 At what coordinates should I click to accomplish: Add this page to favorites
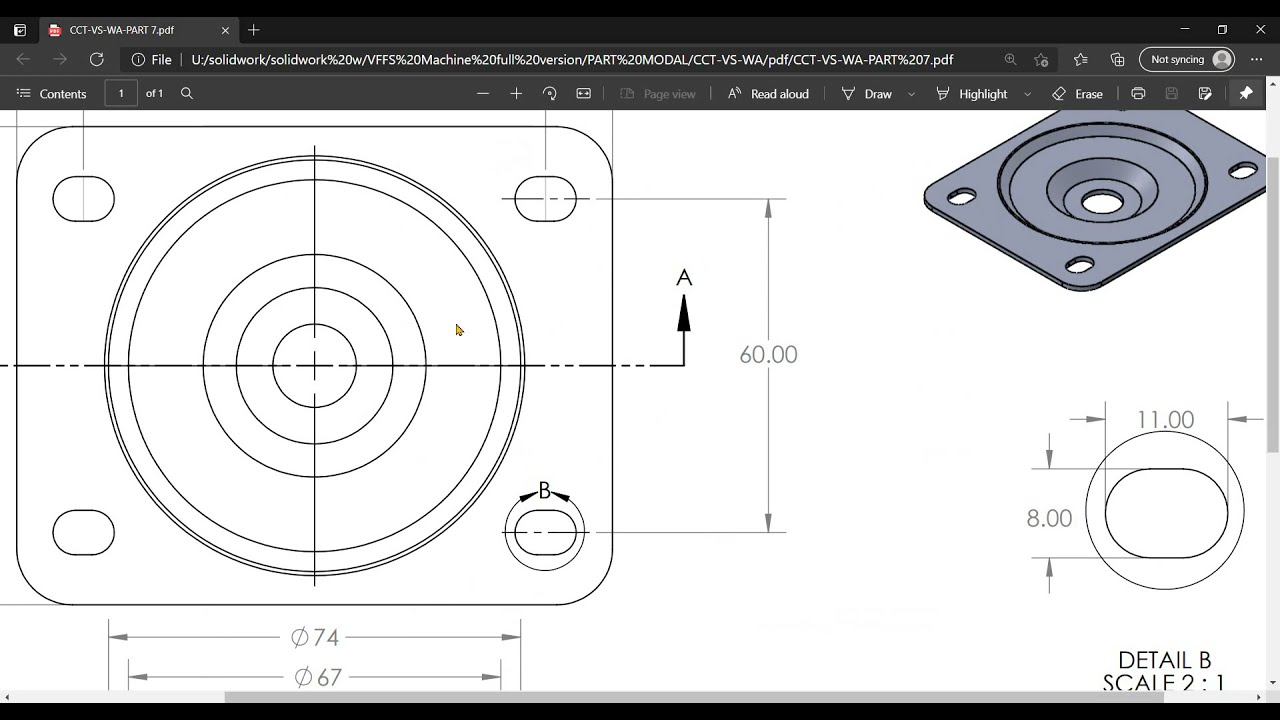pos(1041,60)
